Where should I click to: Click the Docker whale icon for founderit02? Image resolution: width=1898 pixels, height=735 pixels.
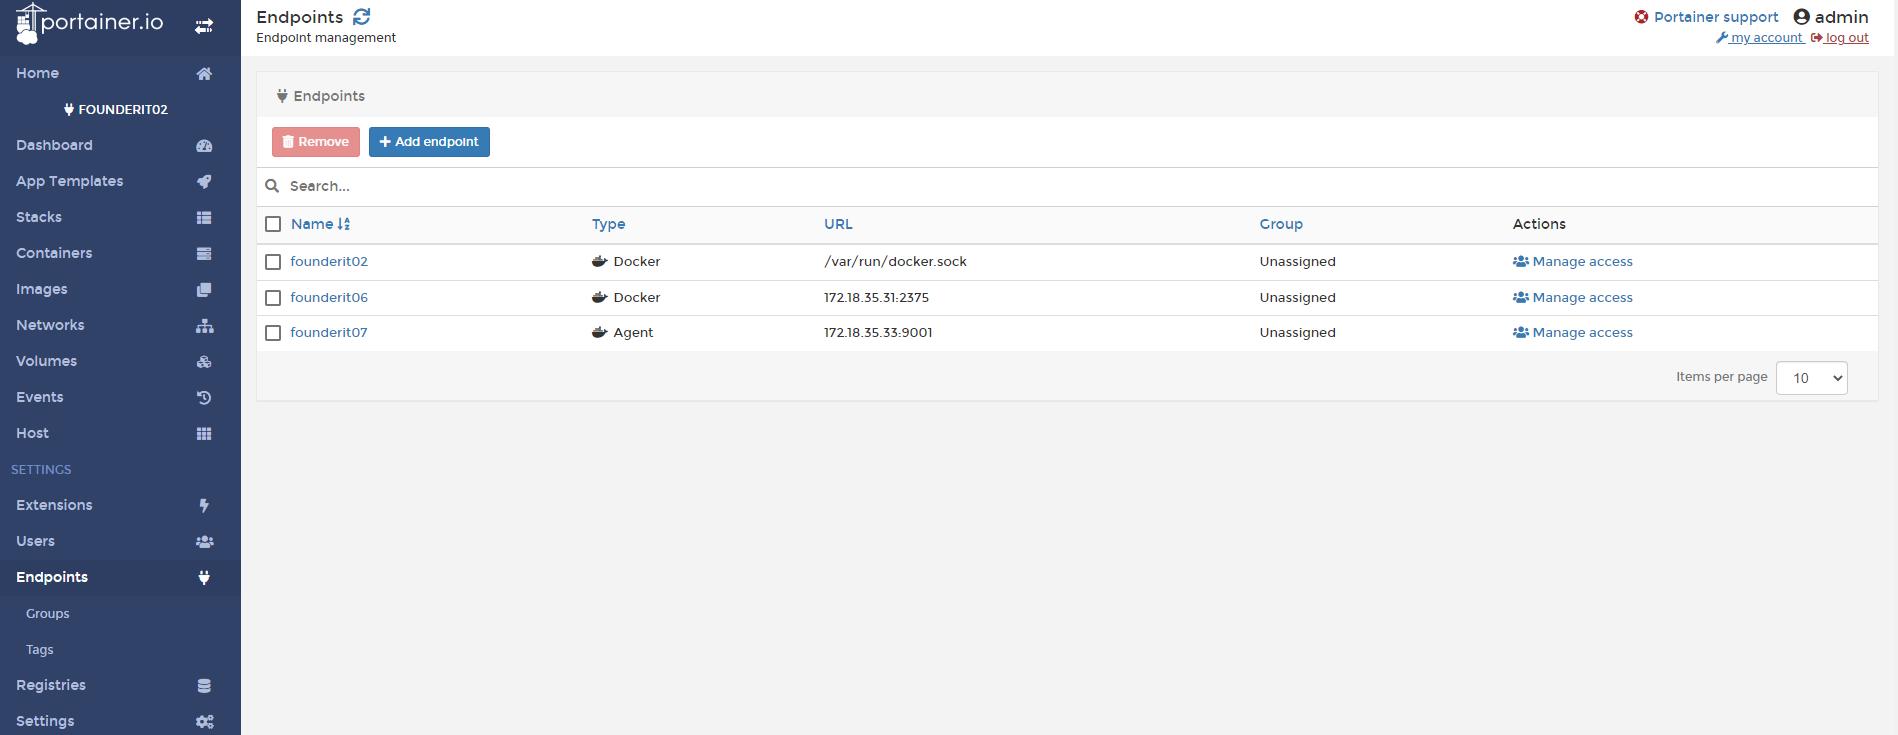pos(600,262)
